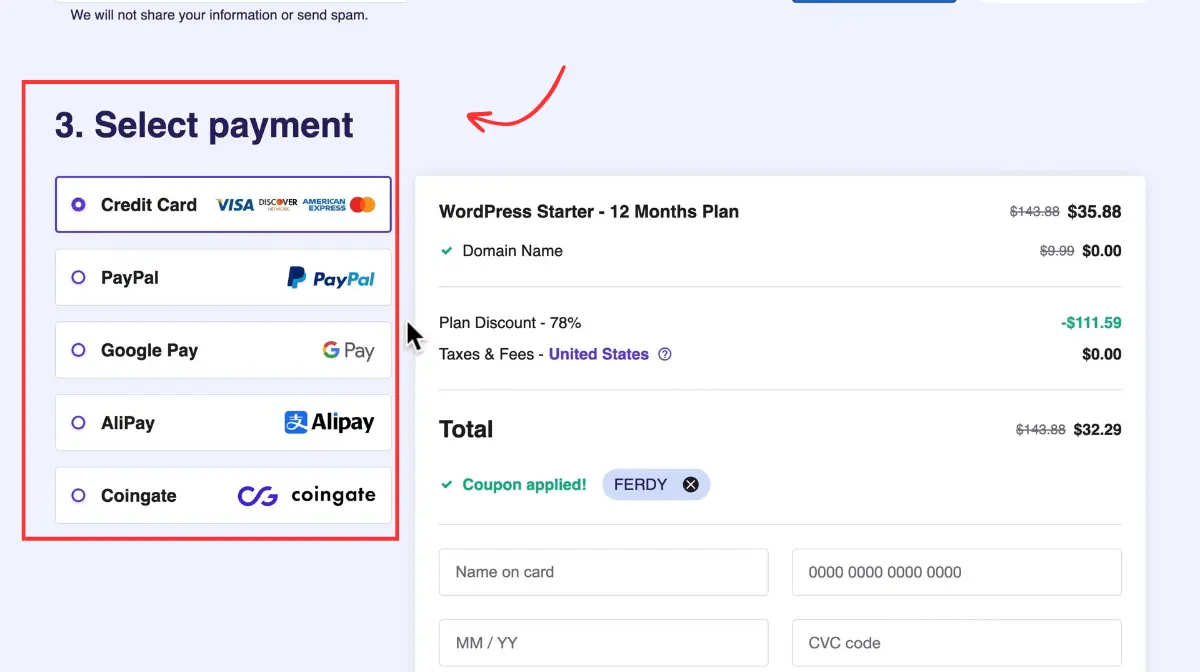Remove the FERDY coupon
Viewport: 1200px width, 672px height.
pyautogui.click(x=690, y=484)
